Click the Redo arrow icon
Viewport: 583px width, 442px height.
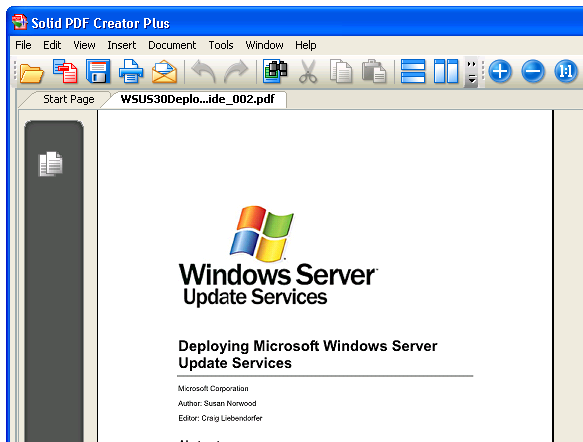tap(236, 71)
